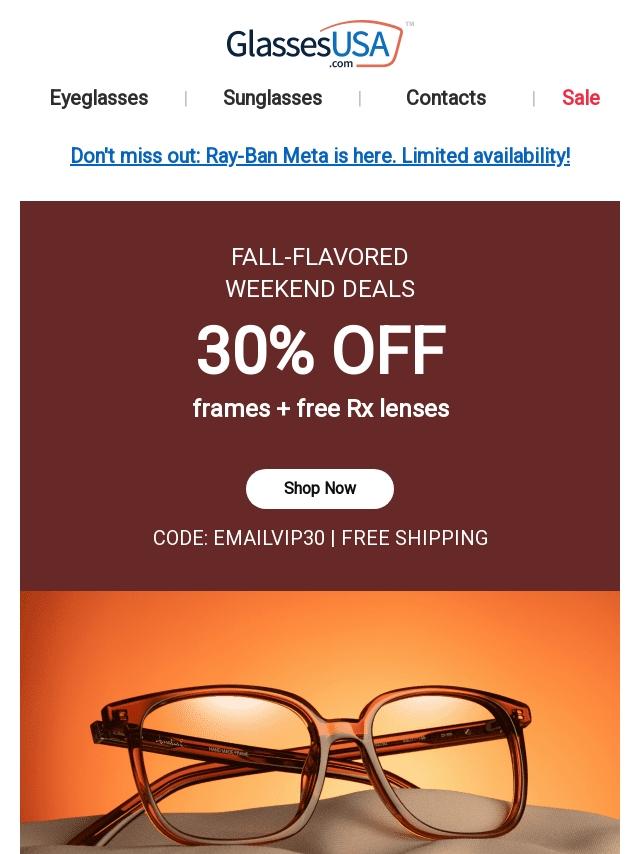Click the Fall-Flavored Weekend Deals heading
Image resolution: width=640 pixels, height=854 pixels.
pos(320,273)
